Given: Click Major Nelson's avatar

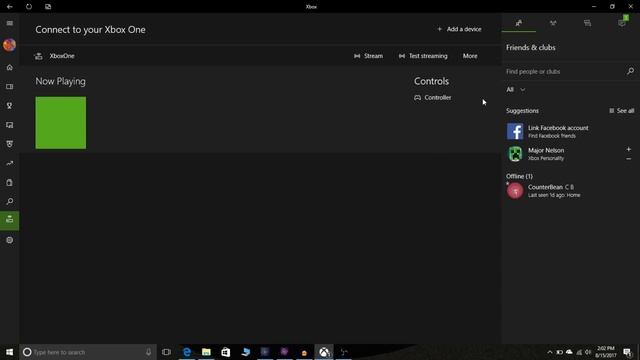Looking at the screenshot, I should (515, 154).
